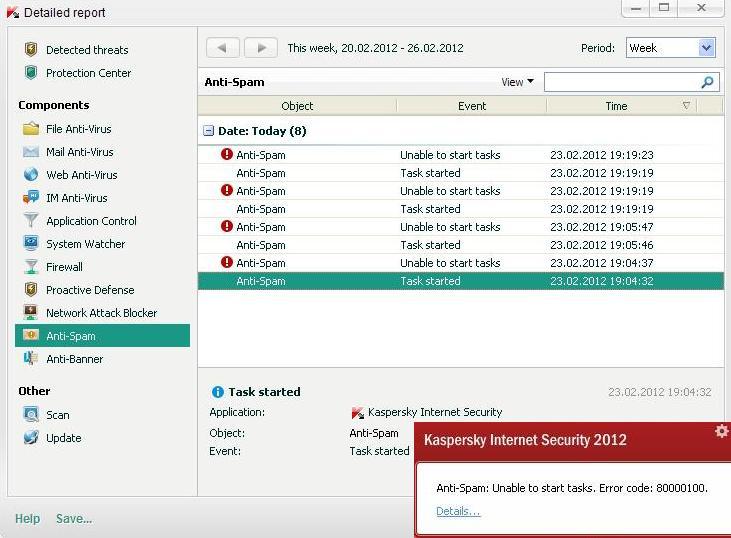Open the Help link
Viewport: 731px width, 538px height.
[28, 518]
